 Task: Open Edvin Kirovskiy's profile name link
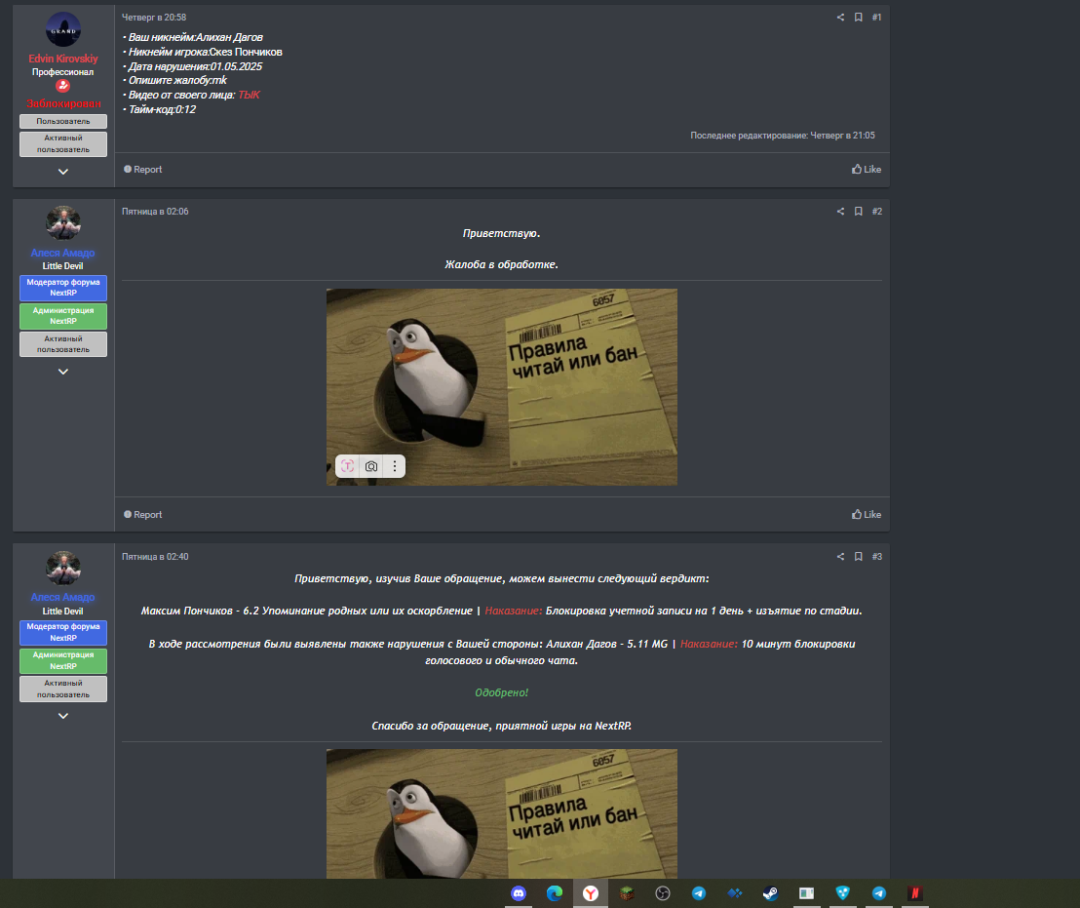click(x=63, y=59)
